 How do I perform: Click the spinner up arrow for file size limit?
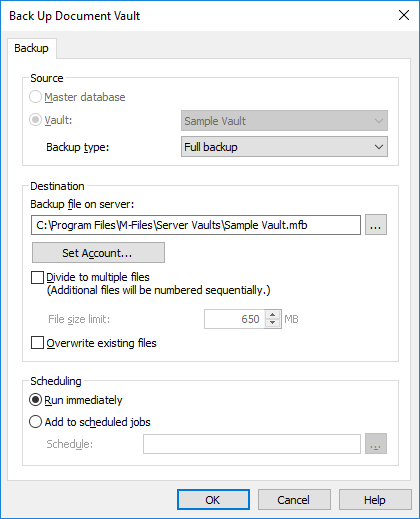tap(273, 315)
